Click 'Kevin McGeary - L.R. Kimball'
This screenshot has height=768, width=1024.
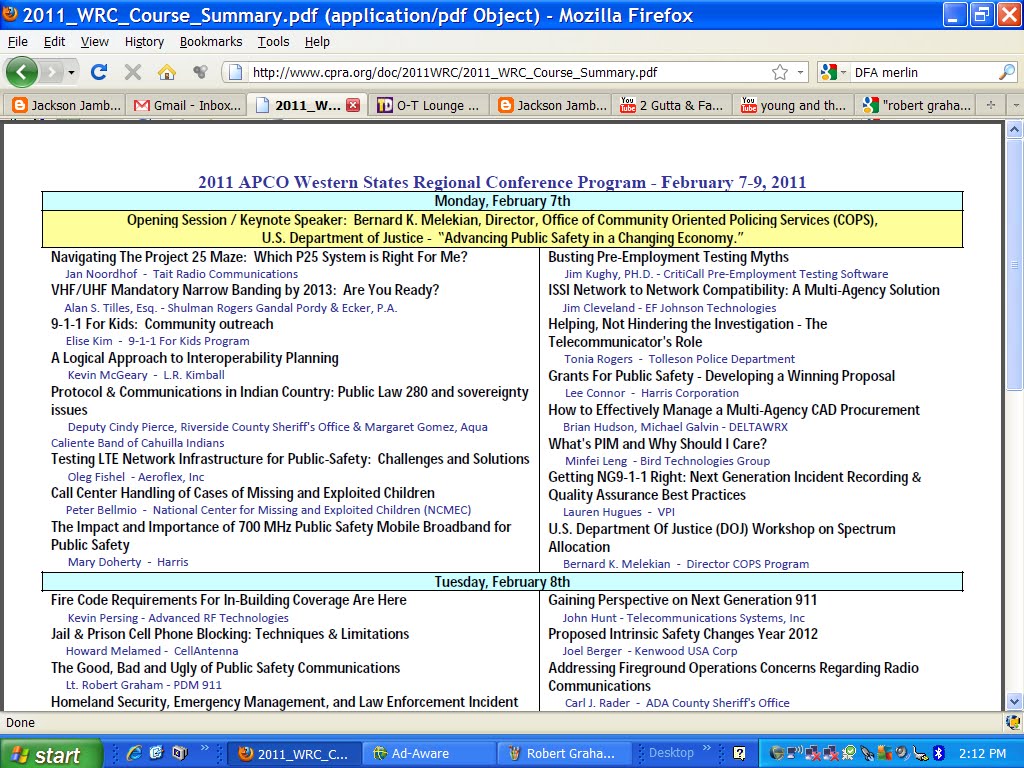click(x=146, y=375)
